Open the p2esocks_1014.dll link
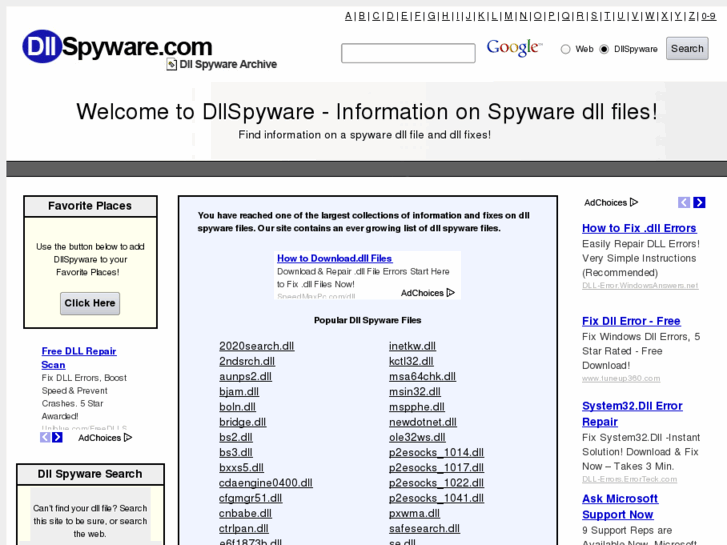727x545 pixels. [436, 453]
